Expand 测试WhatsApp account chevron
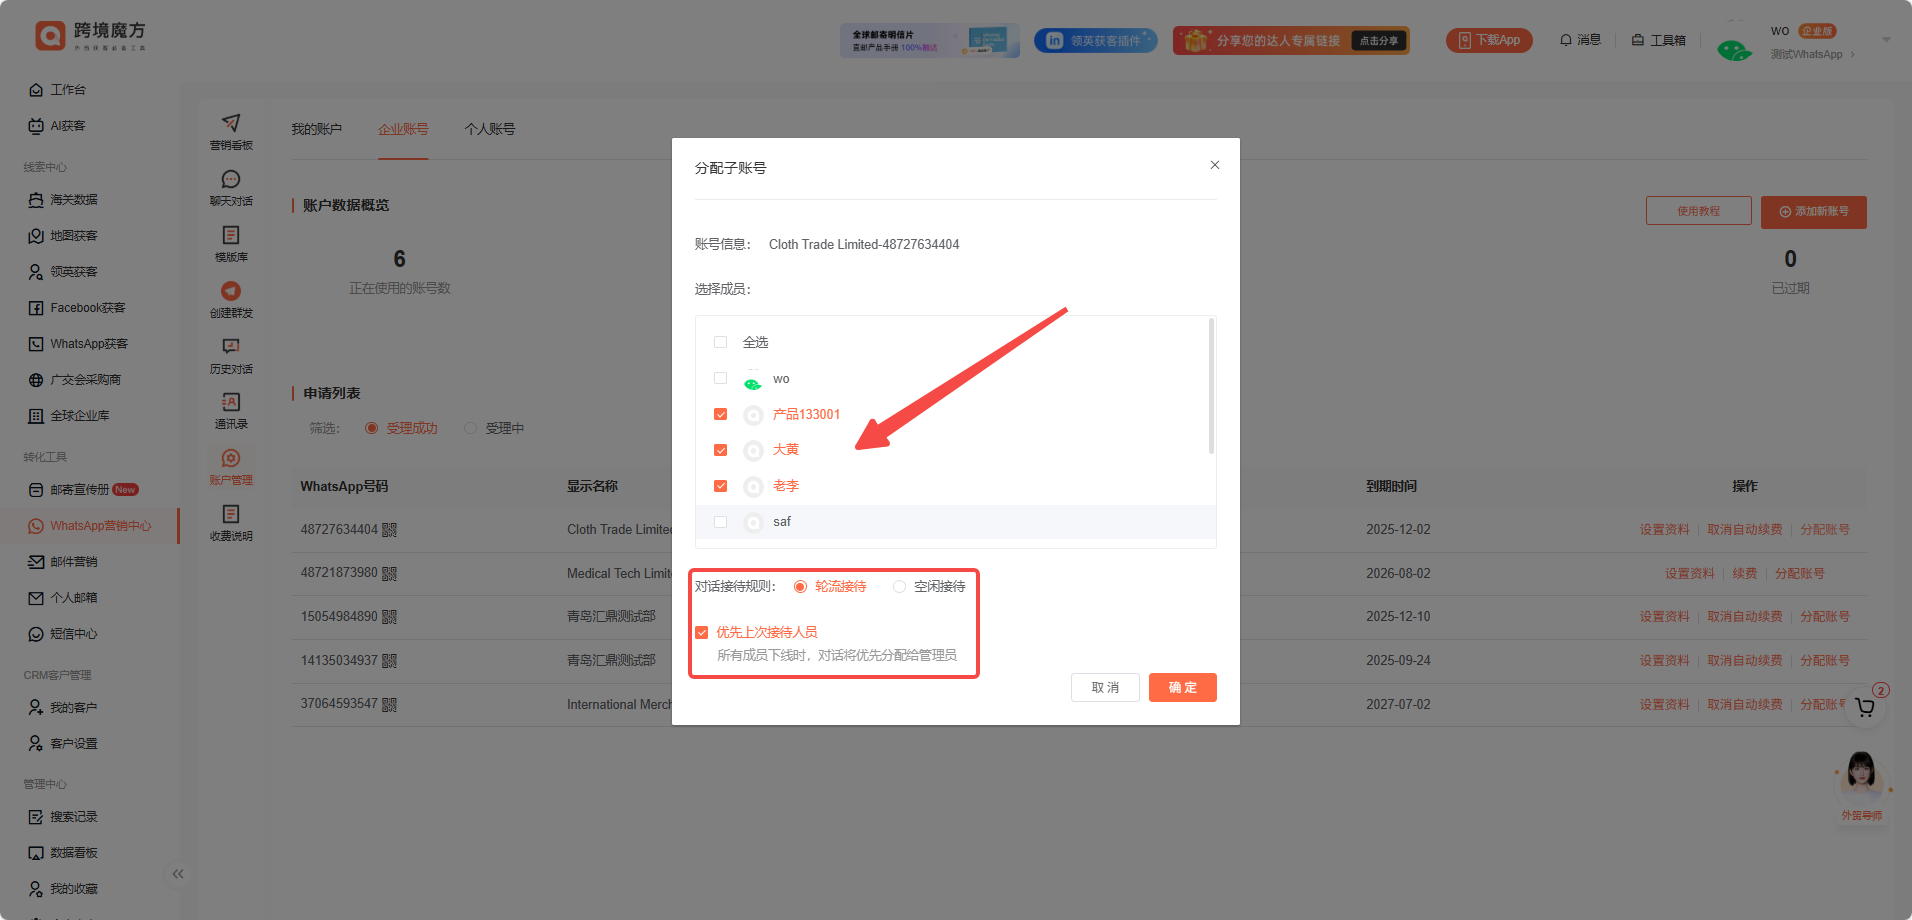 click(1853, 55)
